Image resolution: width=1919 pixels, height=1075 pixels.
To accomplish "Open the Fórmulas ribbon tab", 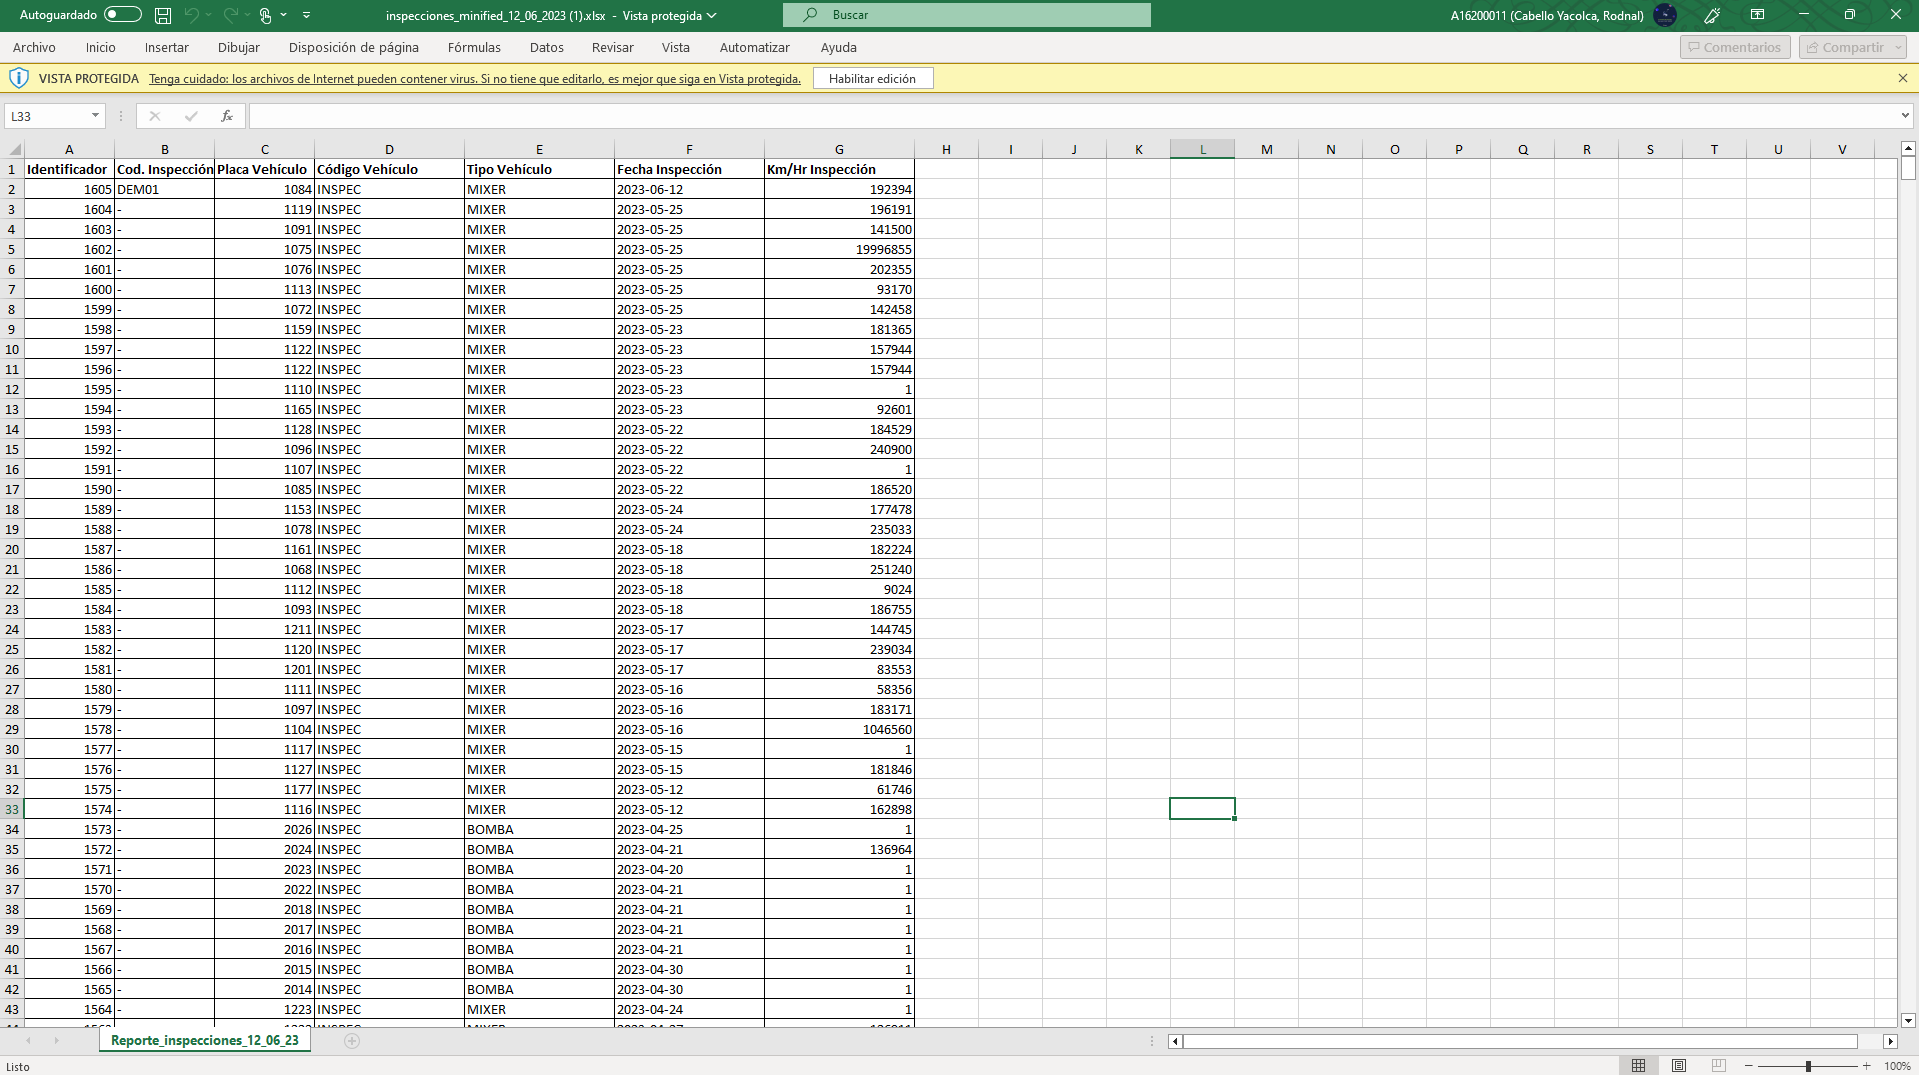I will pos(474,47).
